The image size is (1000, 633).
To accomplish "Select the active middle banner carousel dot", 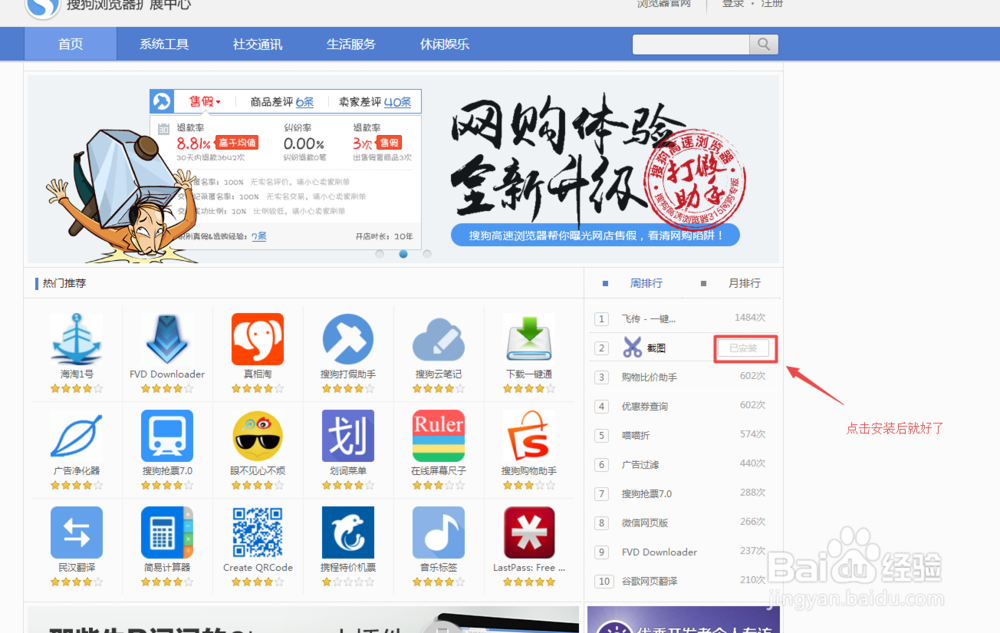I will 403,254.
